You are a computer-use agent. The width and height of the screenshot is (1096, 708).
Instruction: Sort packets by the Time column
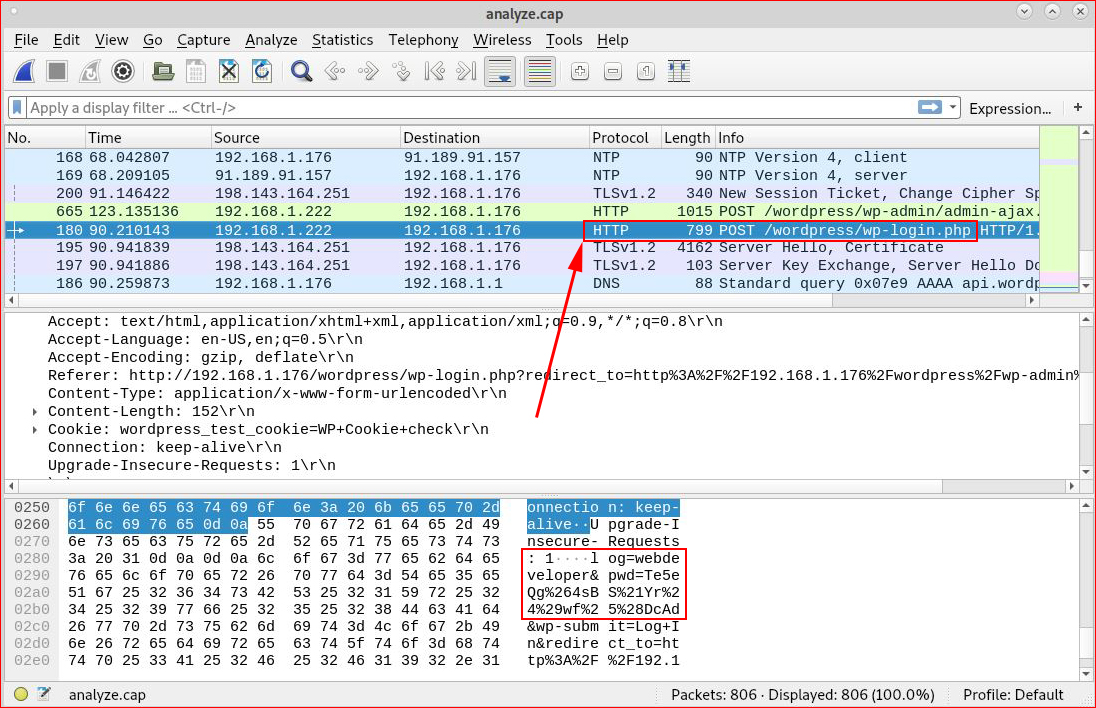click(147, 138)
